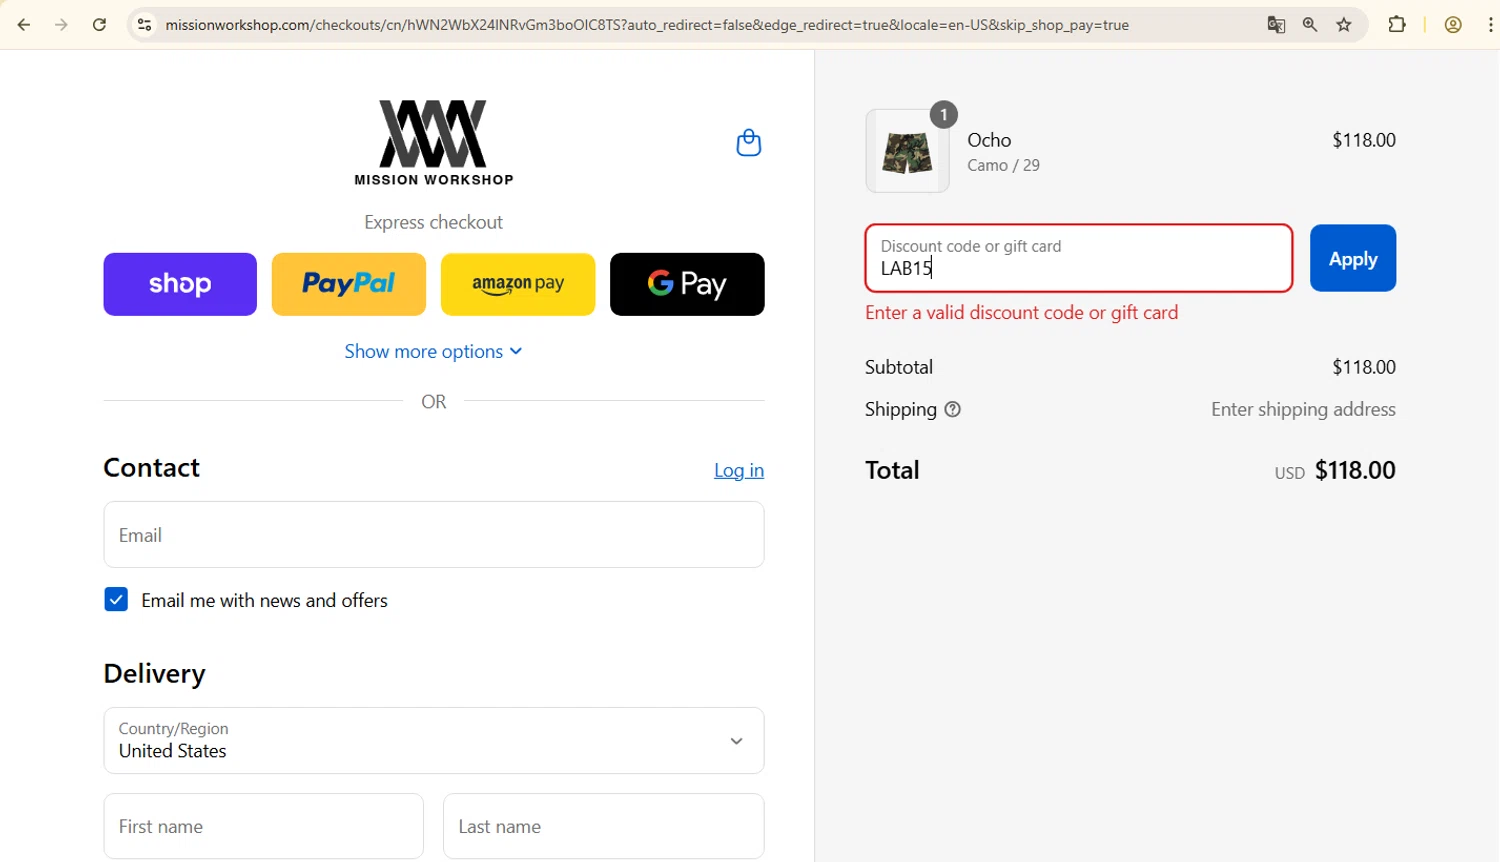
Task: Click the translate page icon
Action: [x=1276, y=25]
